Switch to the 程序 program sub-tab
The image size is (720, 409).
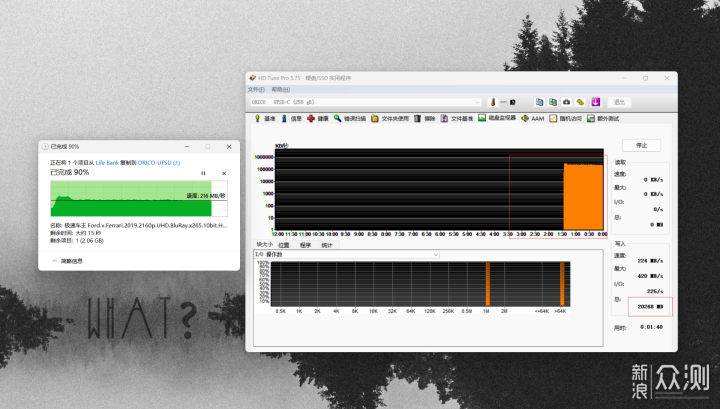(x=305, y=245)
